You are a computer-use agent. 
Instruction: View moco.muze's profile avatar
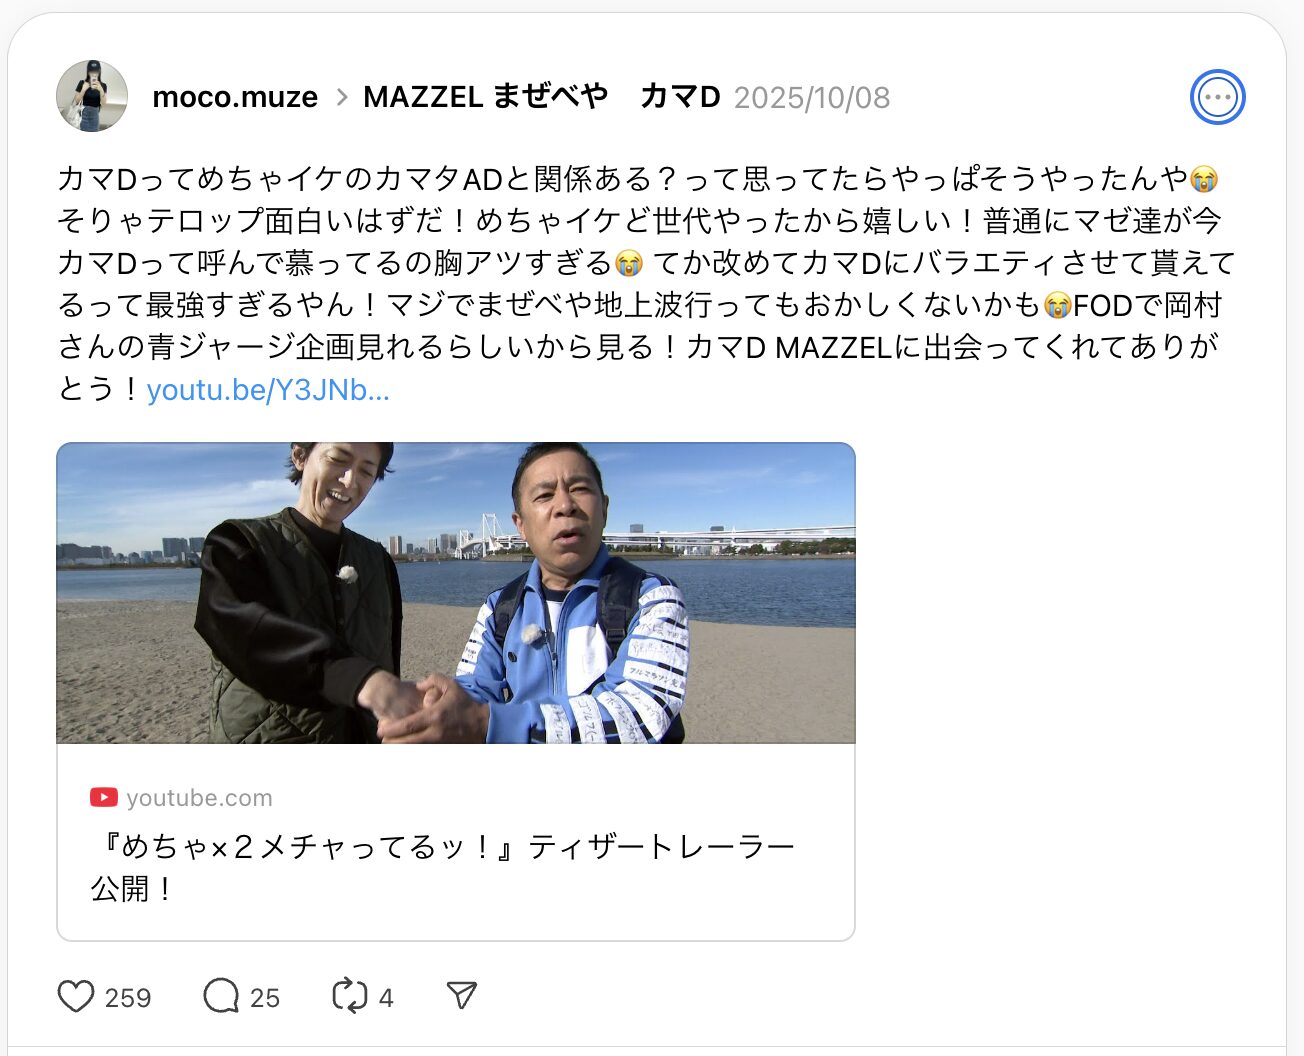pos(92,96)
